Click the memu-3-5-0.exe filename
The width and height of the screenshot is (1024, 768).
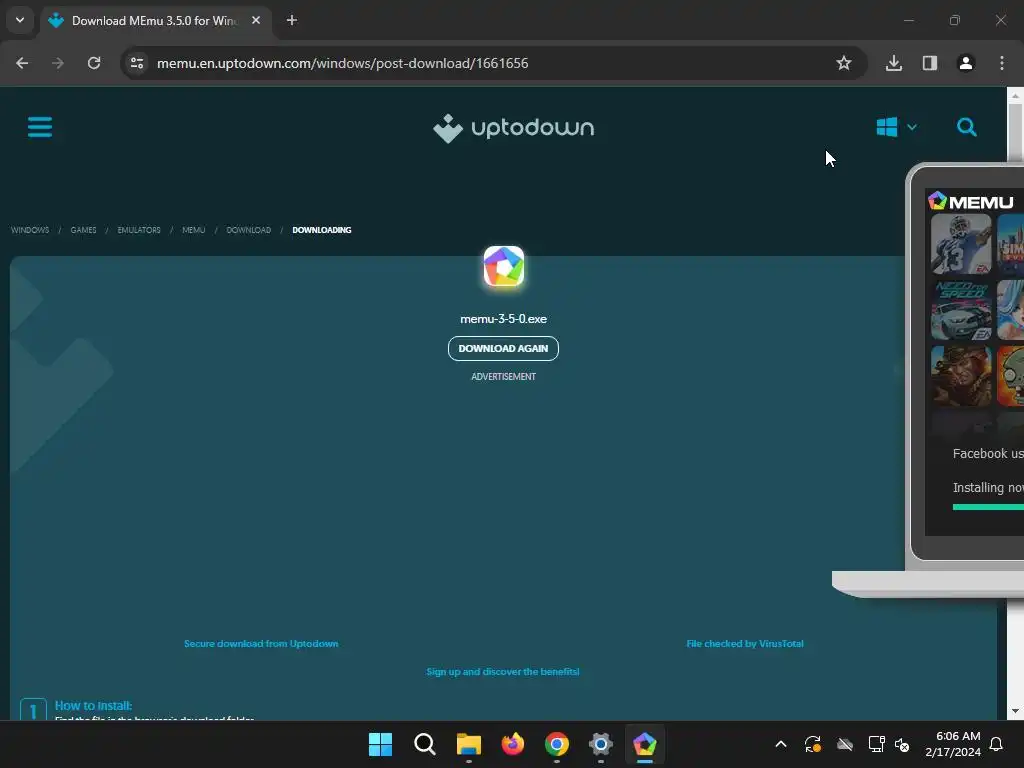point(504,319)
